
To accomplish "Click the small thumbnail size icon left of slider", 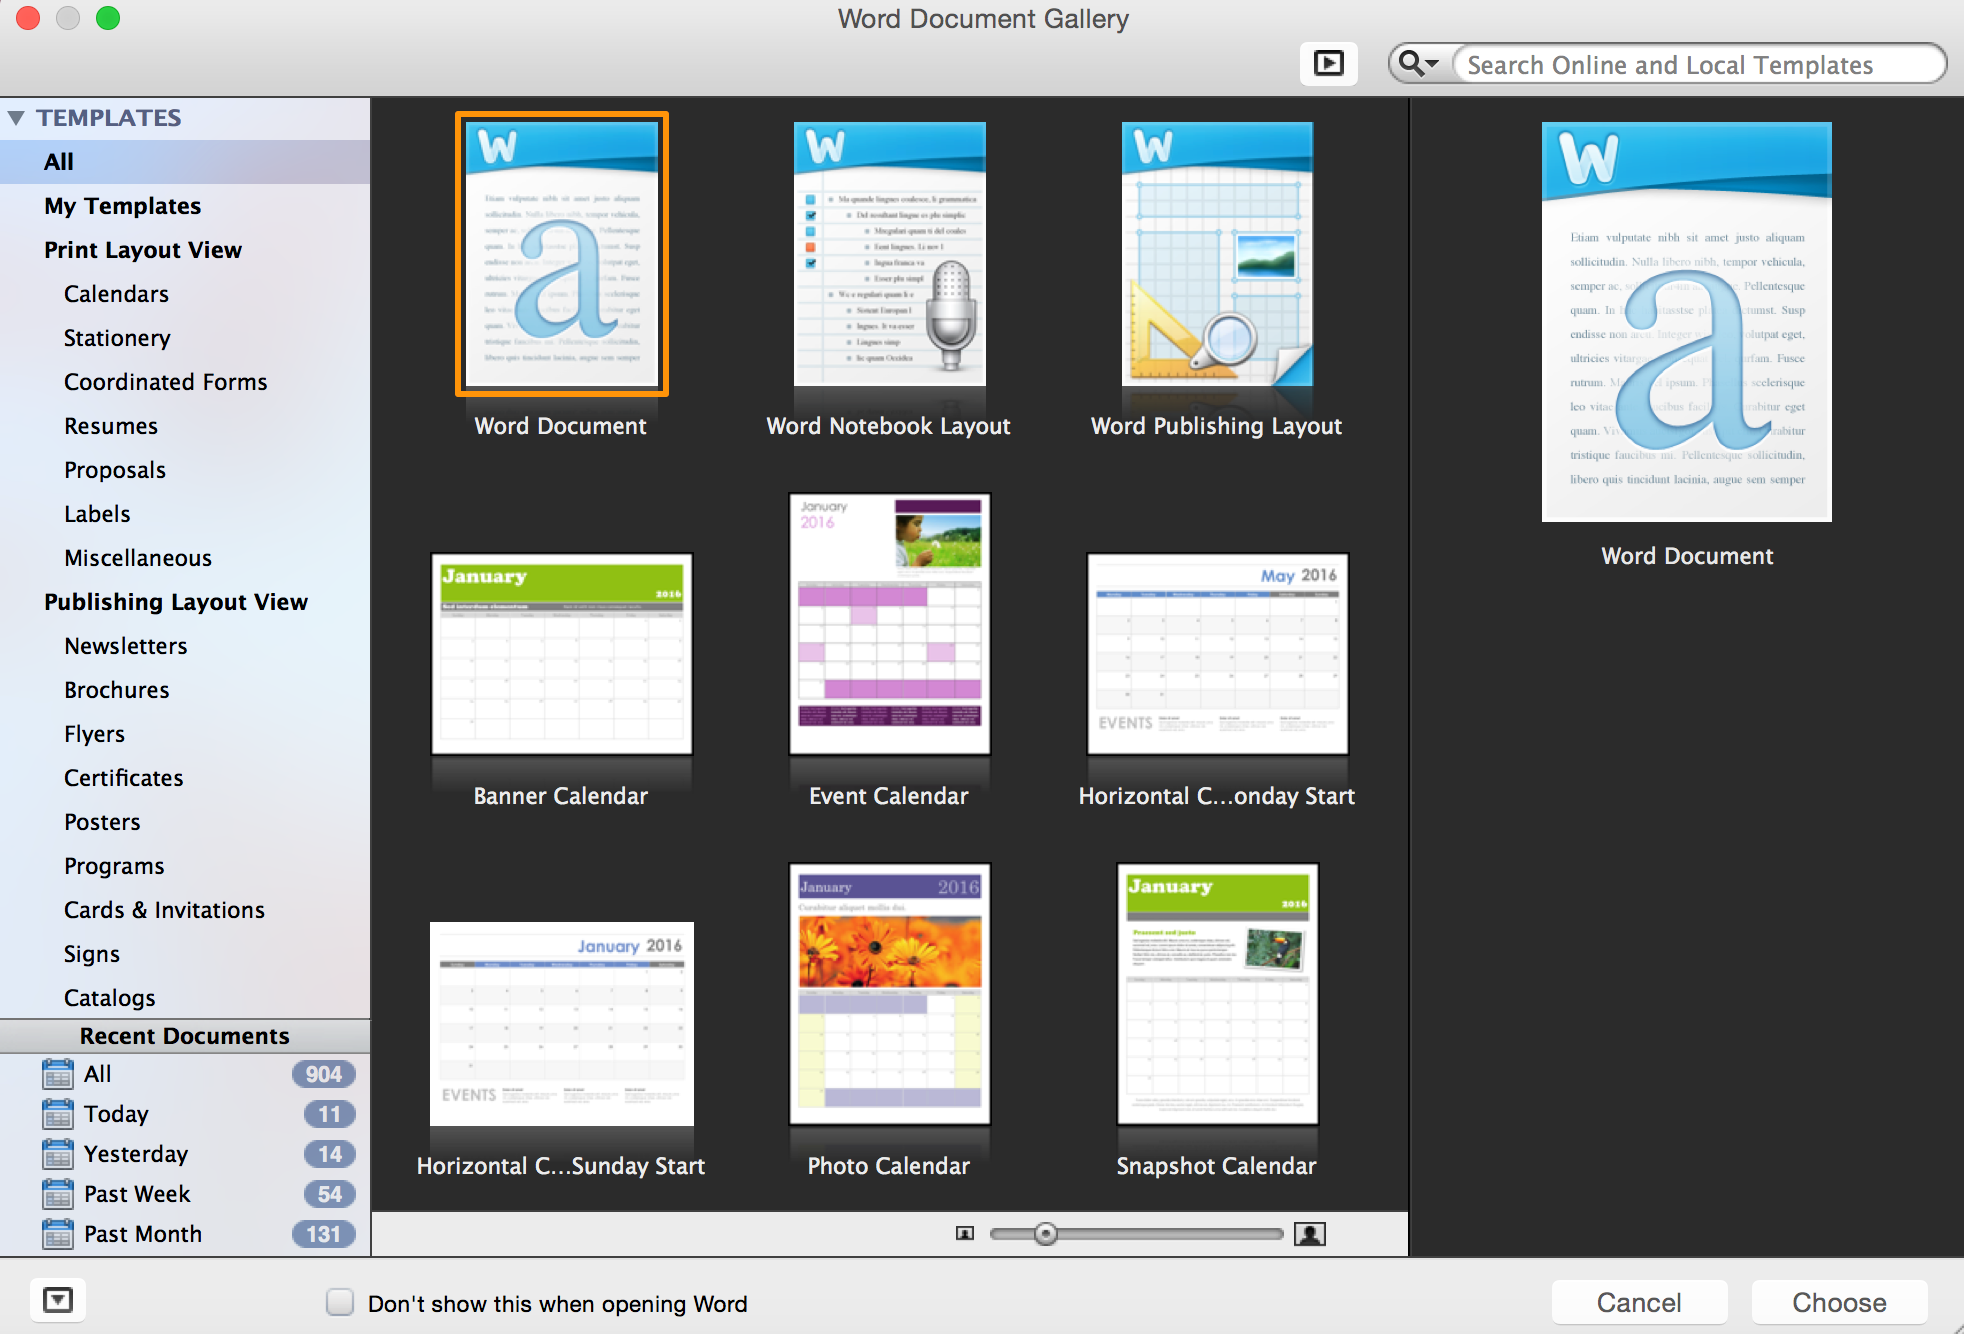I will tap(963, 1234).
